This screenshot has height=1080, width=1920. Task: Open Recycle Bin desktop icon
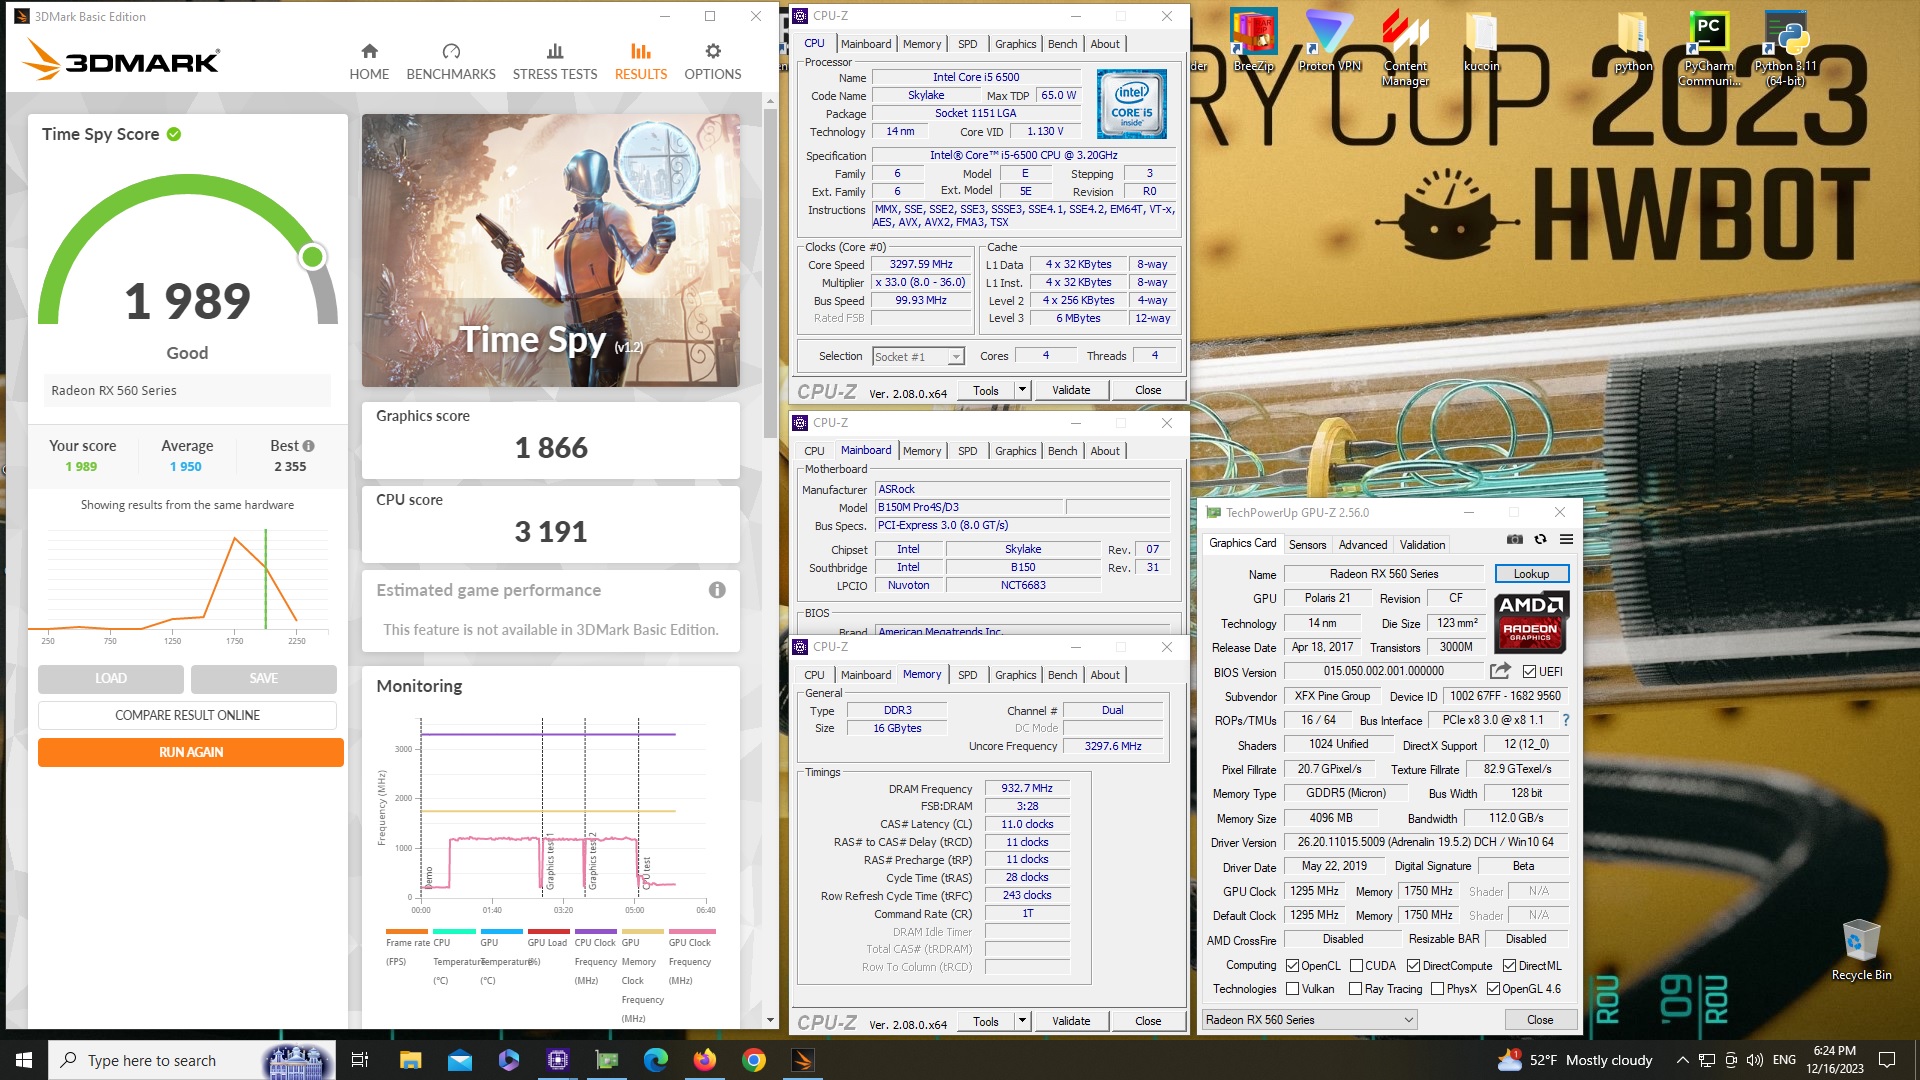coord(1861,950)
